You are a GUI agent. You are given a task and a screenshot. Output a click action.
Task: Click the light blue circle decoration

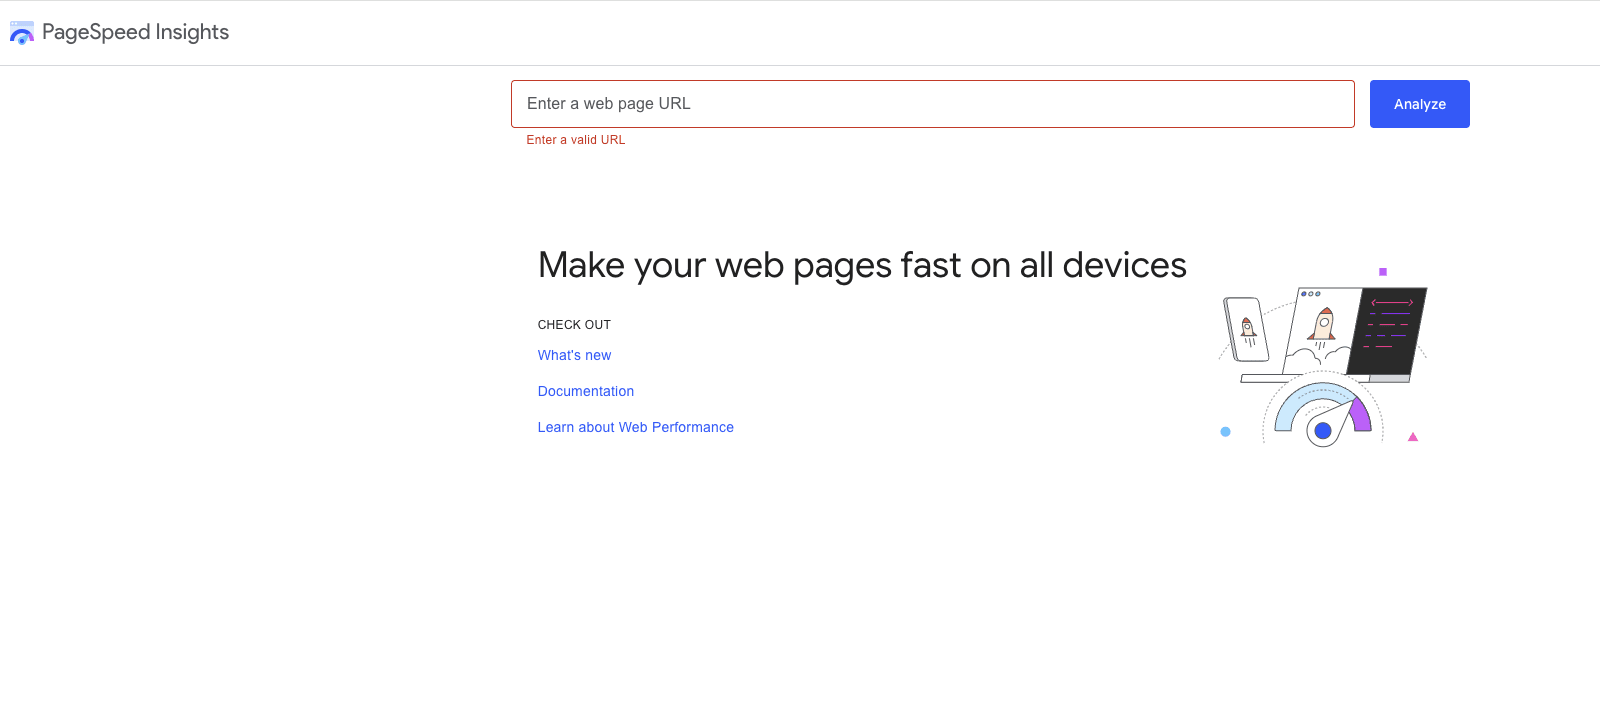1225,432
